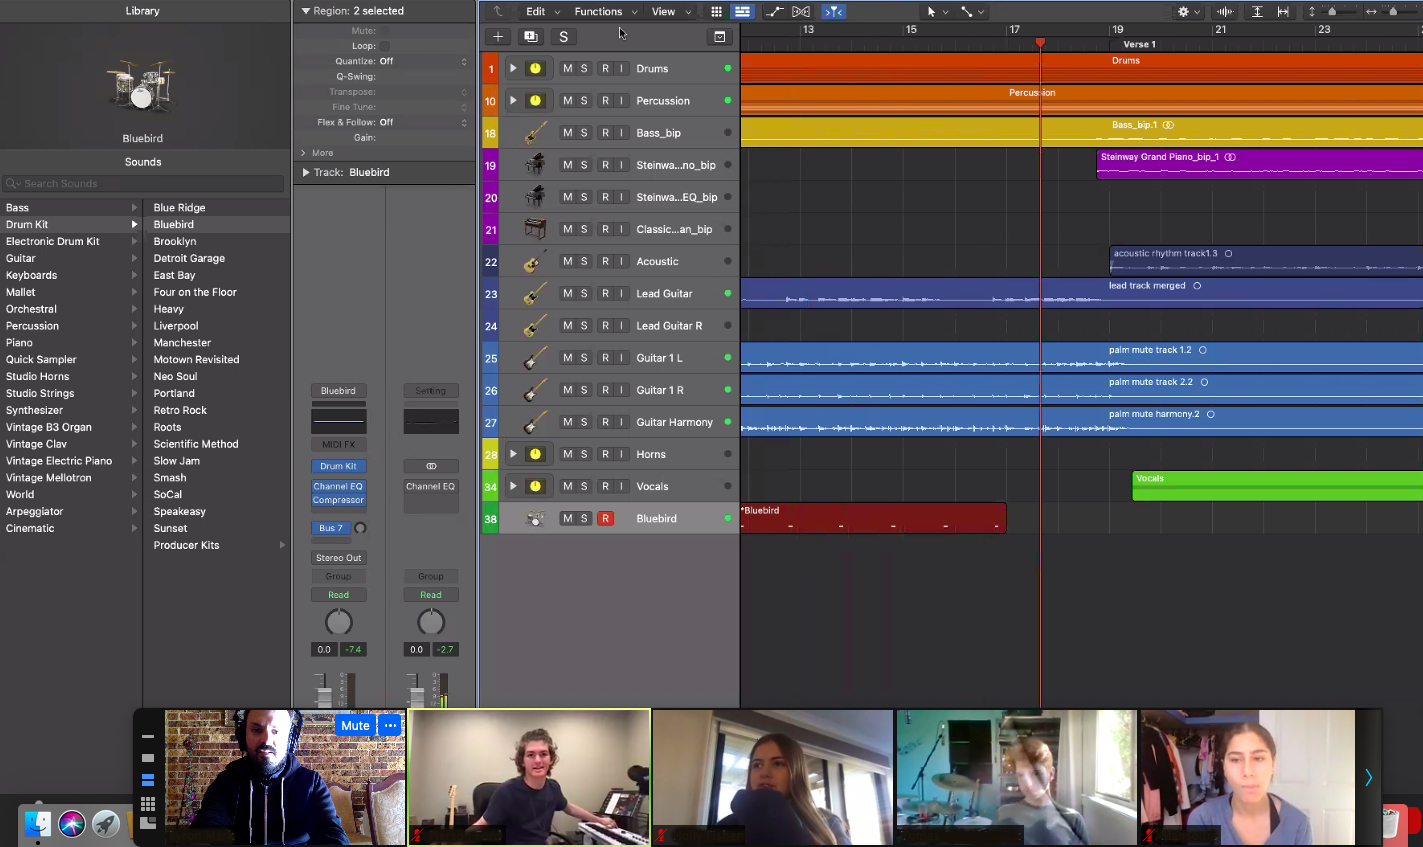This screenshot has height=847, width=1423.
Task: Open the track header options button
Action: pyautogui.click(x=719, y=37)
